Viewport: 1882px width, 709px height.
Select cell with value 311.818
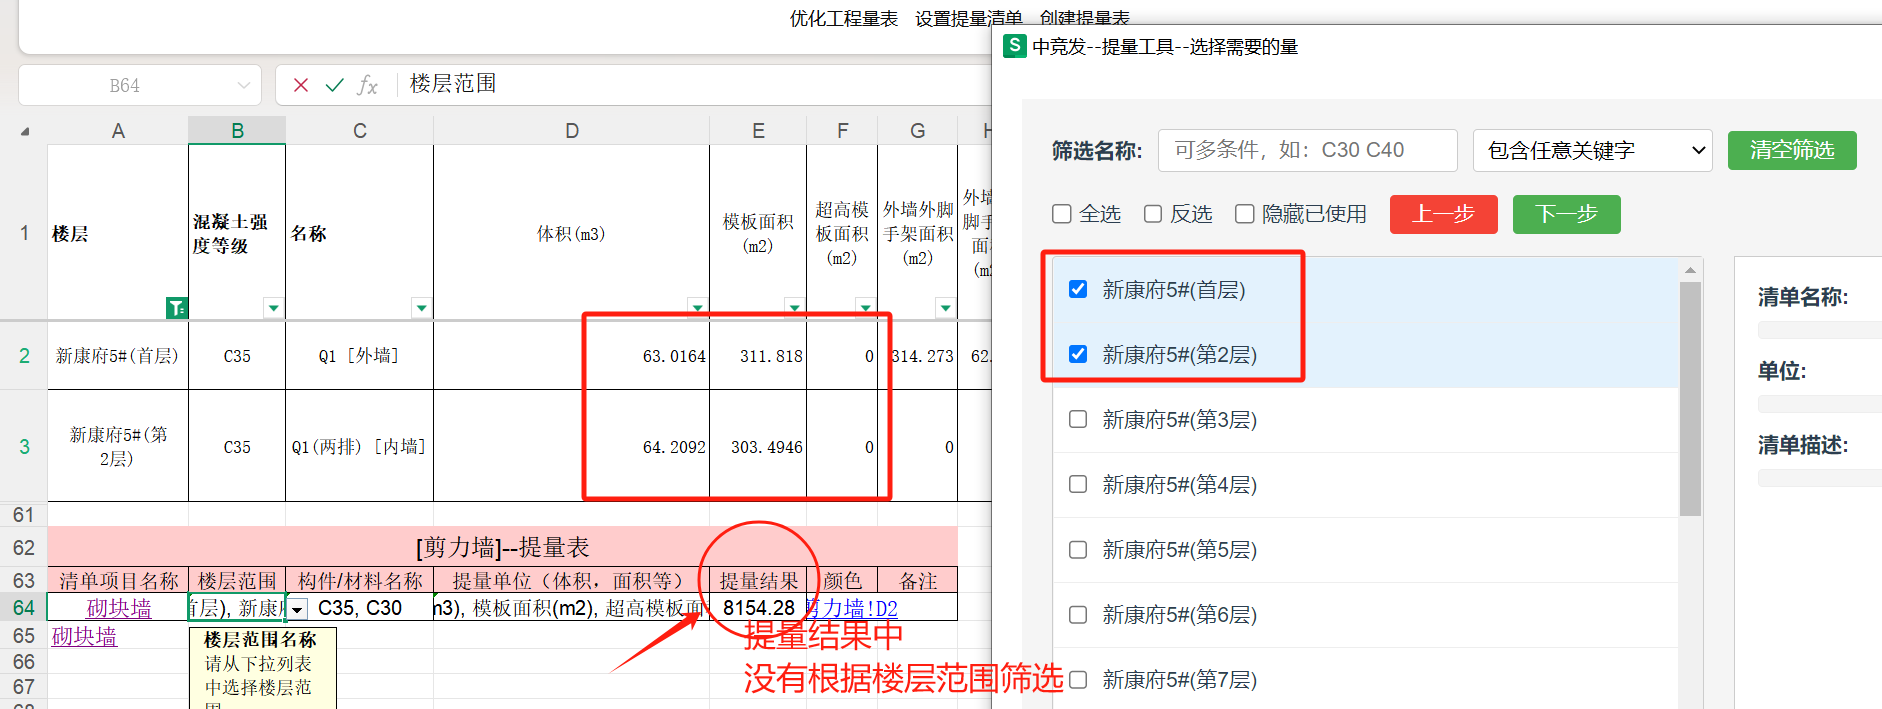click(x=758, y=356)
